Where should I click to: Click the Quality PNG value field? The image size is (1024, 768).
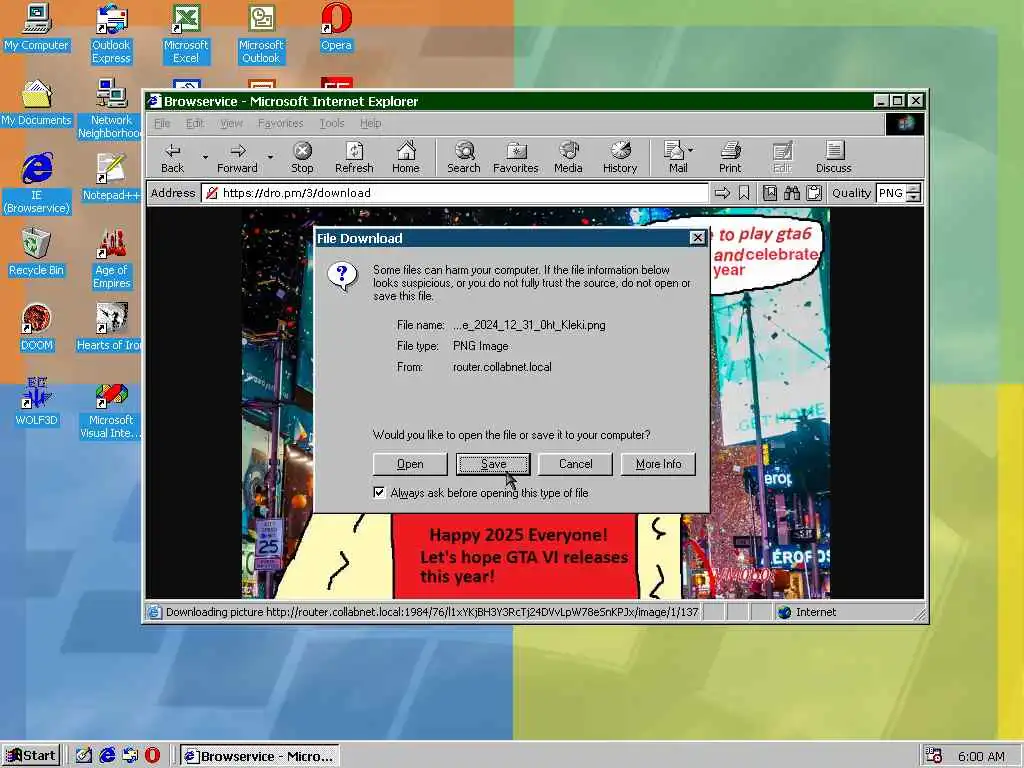click(x=891, y=193)
